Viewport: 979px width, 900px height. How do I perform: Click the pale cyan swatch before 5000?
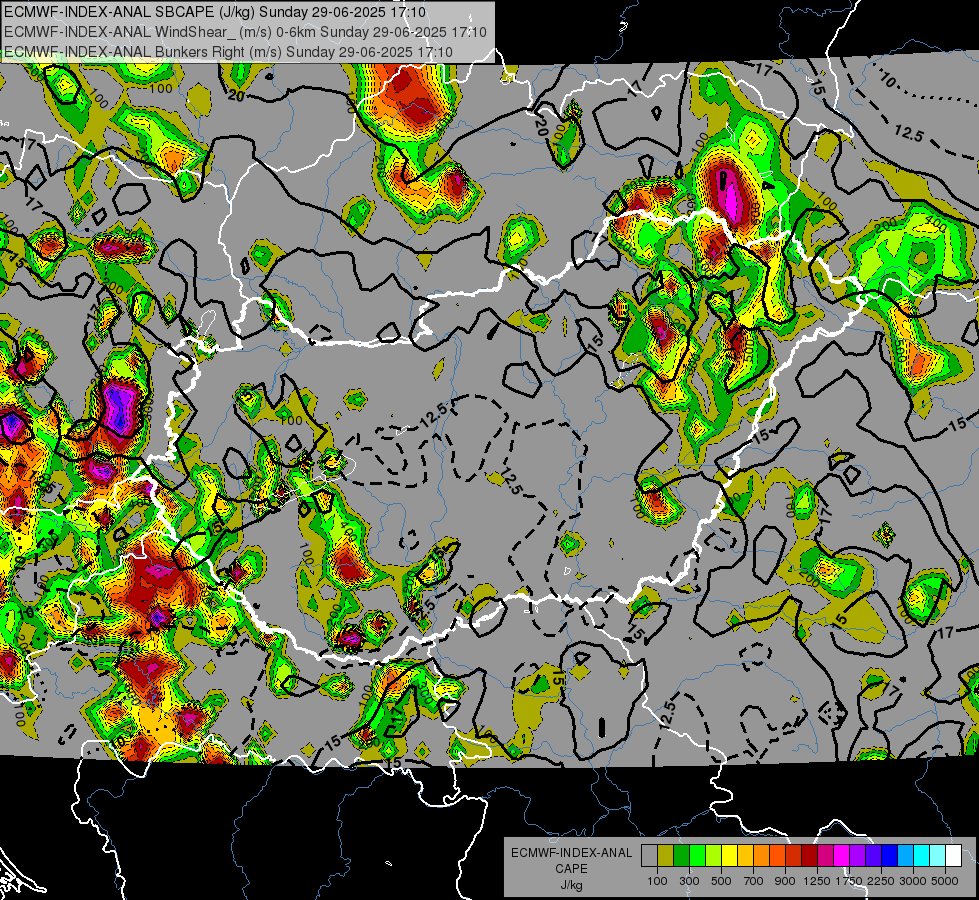pos(938,855)
